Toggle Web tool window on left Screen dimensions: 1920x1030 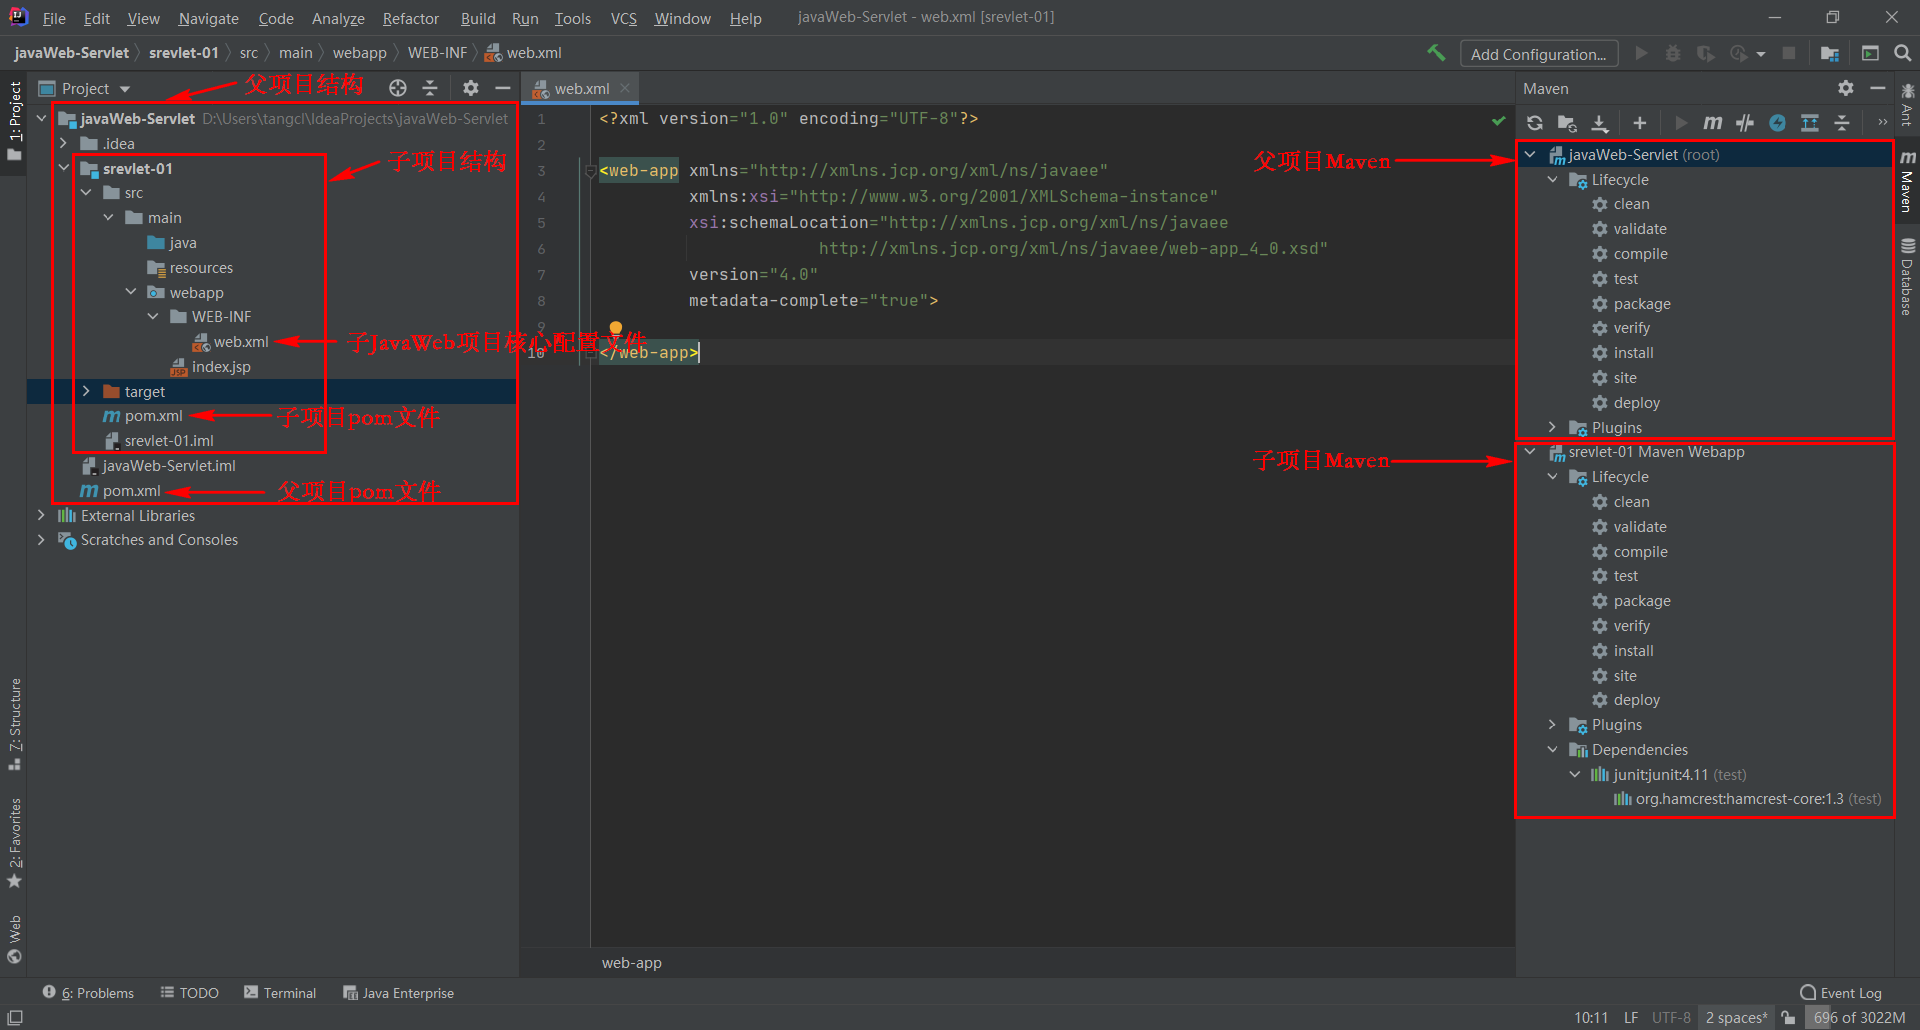click(15, 939)
